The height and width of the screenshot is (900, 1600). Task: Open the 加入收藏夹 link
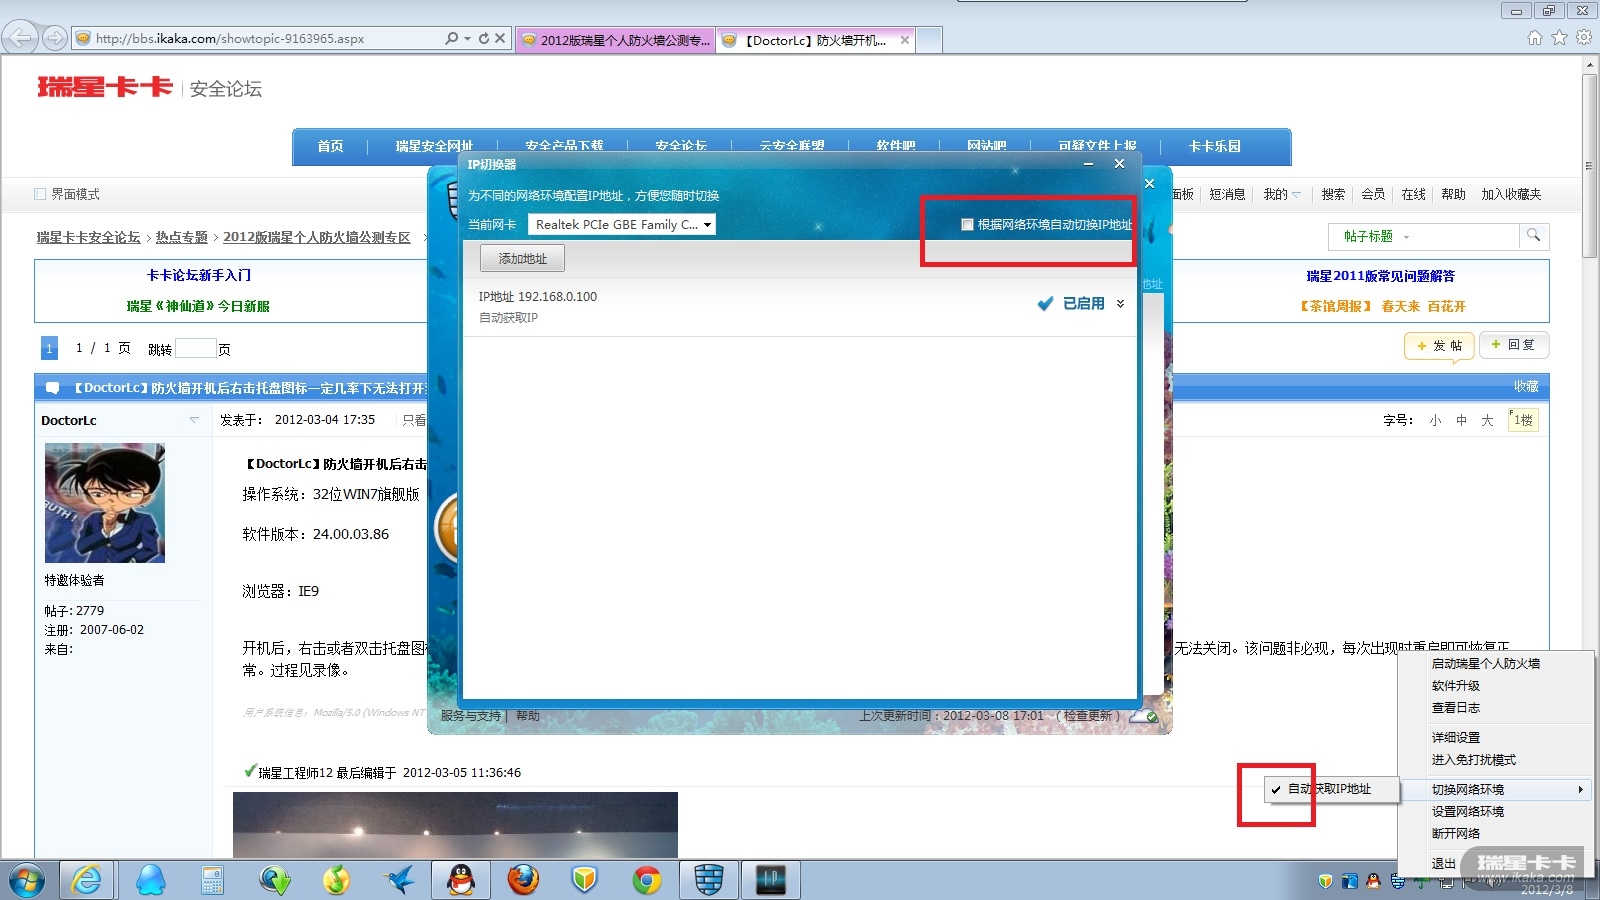tap(1511, 195)
